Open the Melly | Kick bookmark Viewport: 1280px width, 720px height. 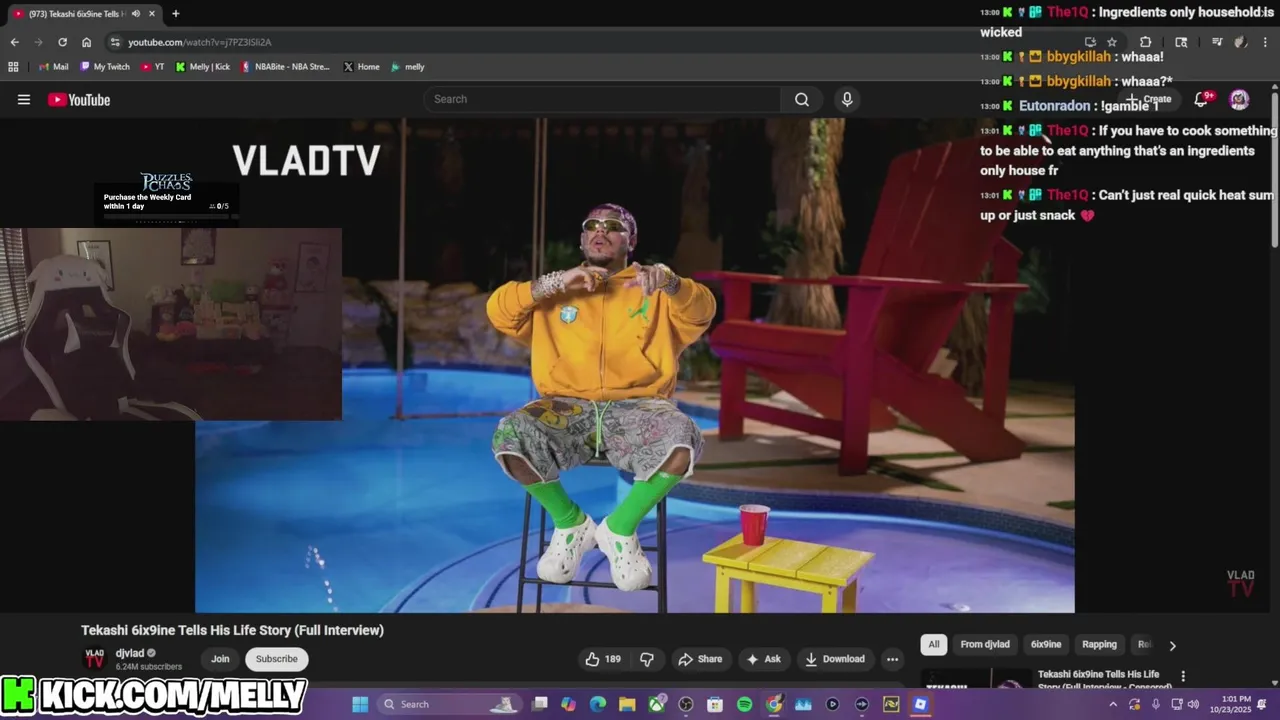point(203,67)
